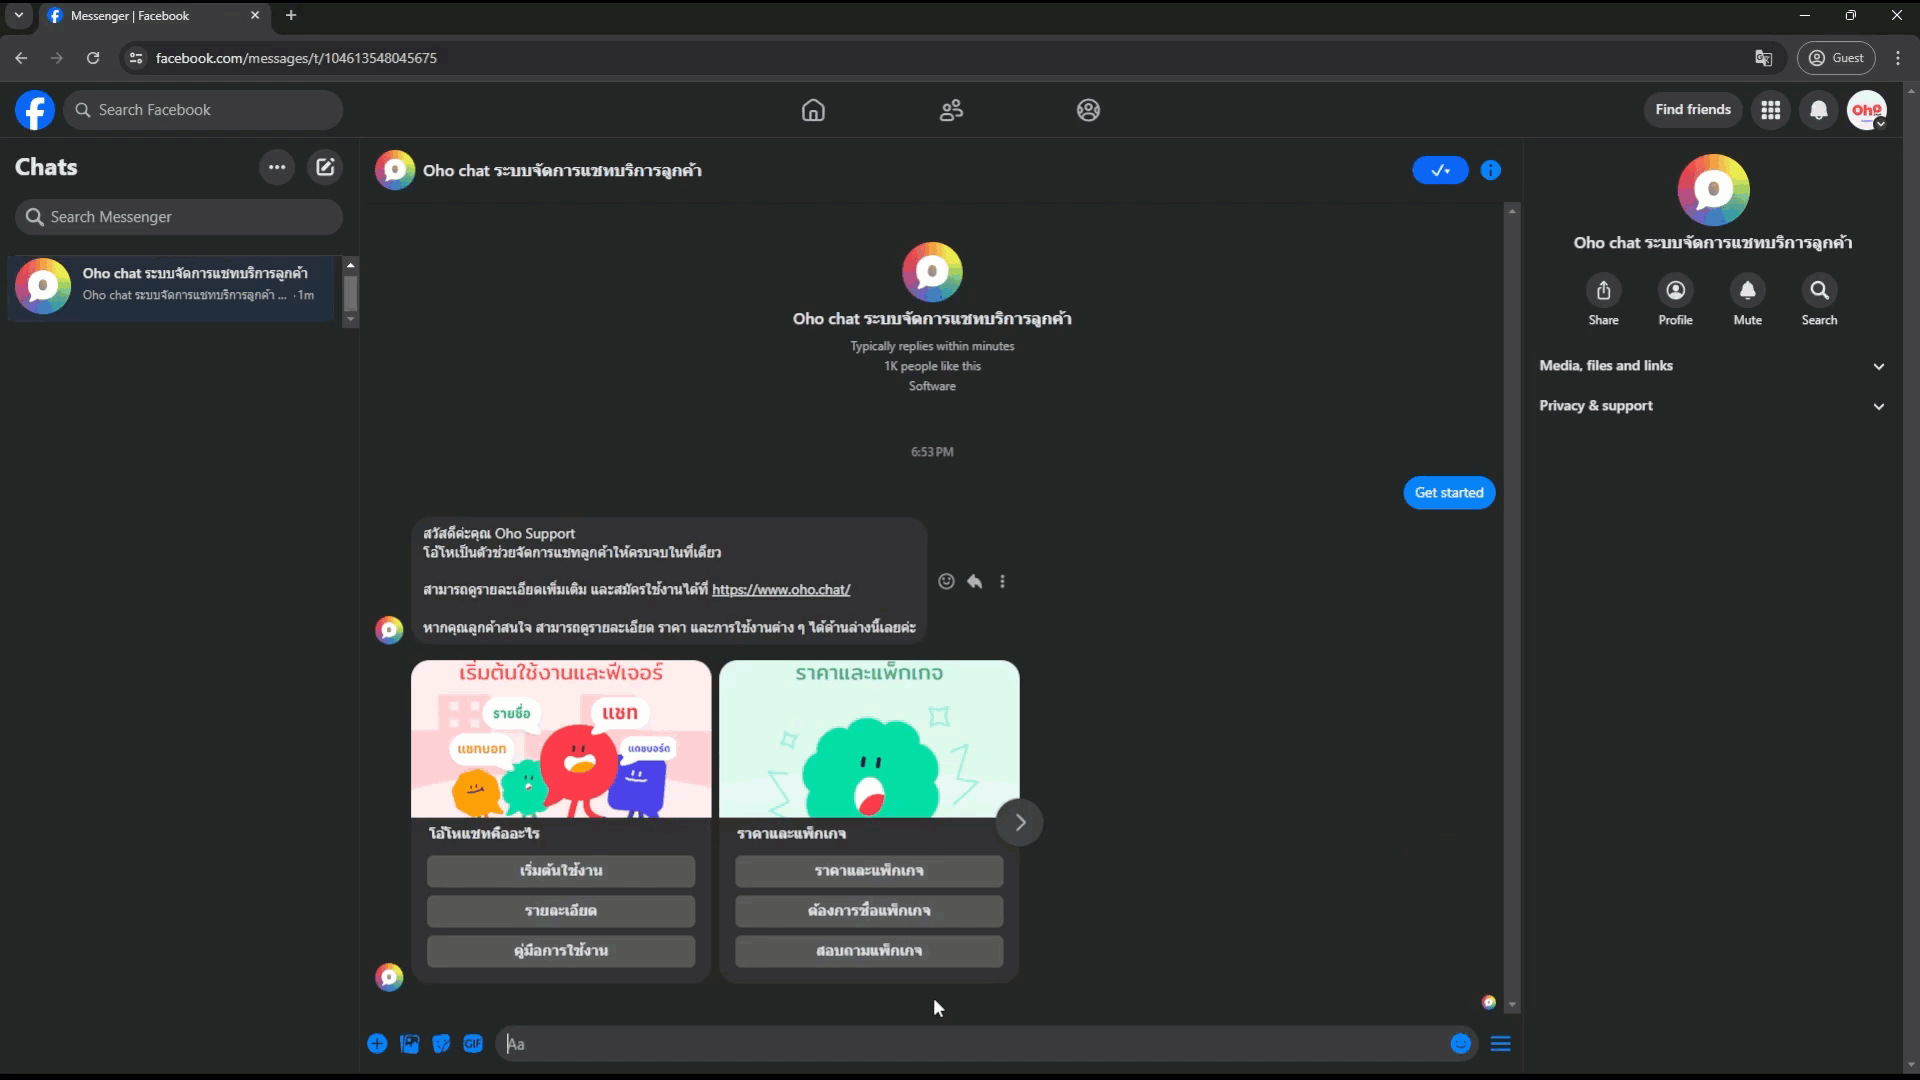Open emoji picker in message box
The height and width of the screenshot is (1080, 1920).
[x=1460, y=1044]
